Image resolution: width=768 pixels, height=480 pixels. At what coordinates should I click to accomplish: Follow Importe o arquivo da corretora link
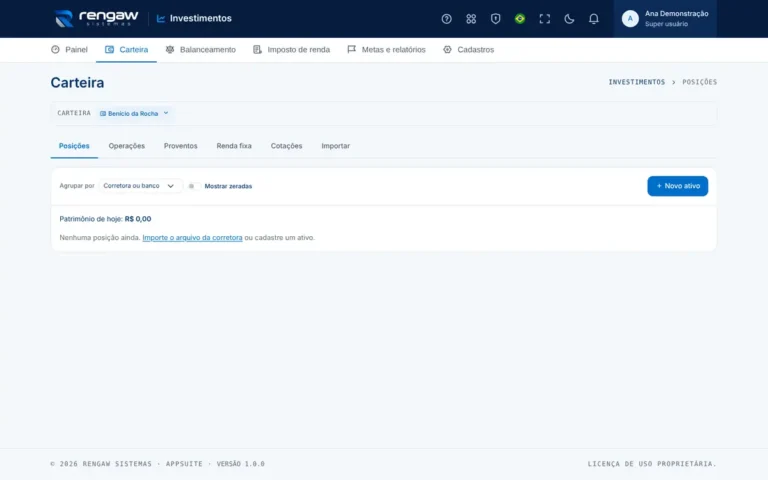[x=192, y=238]
